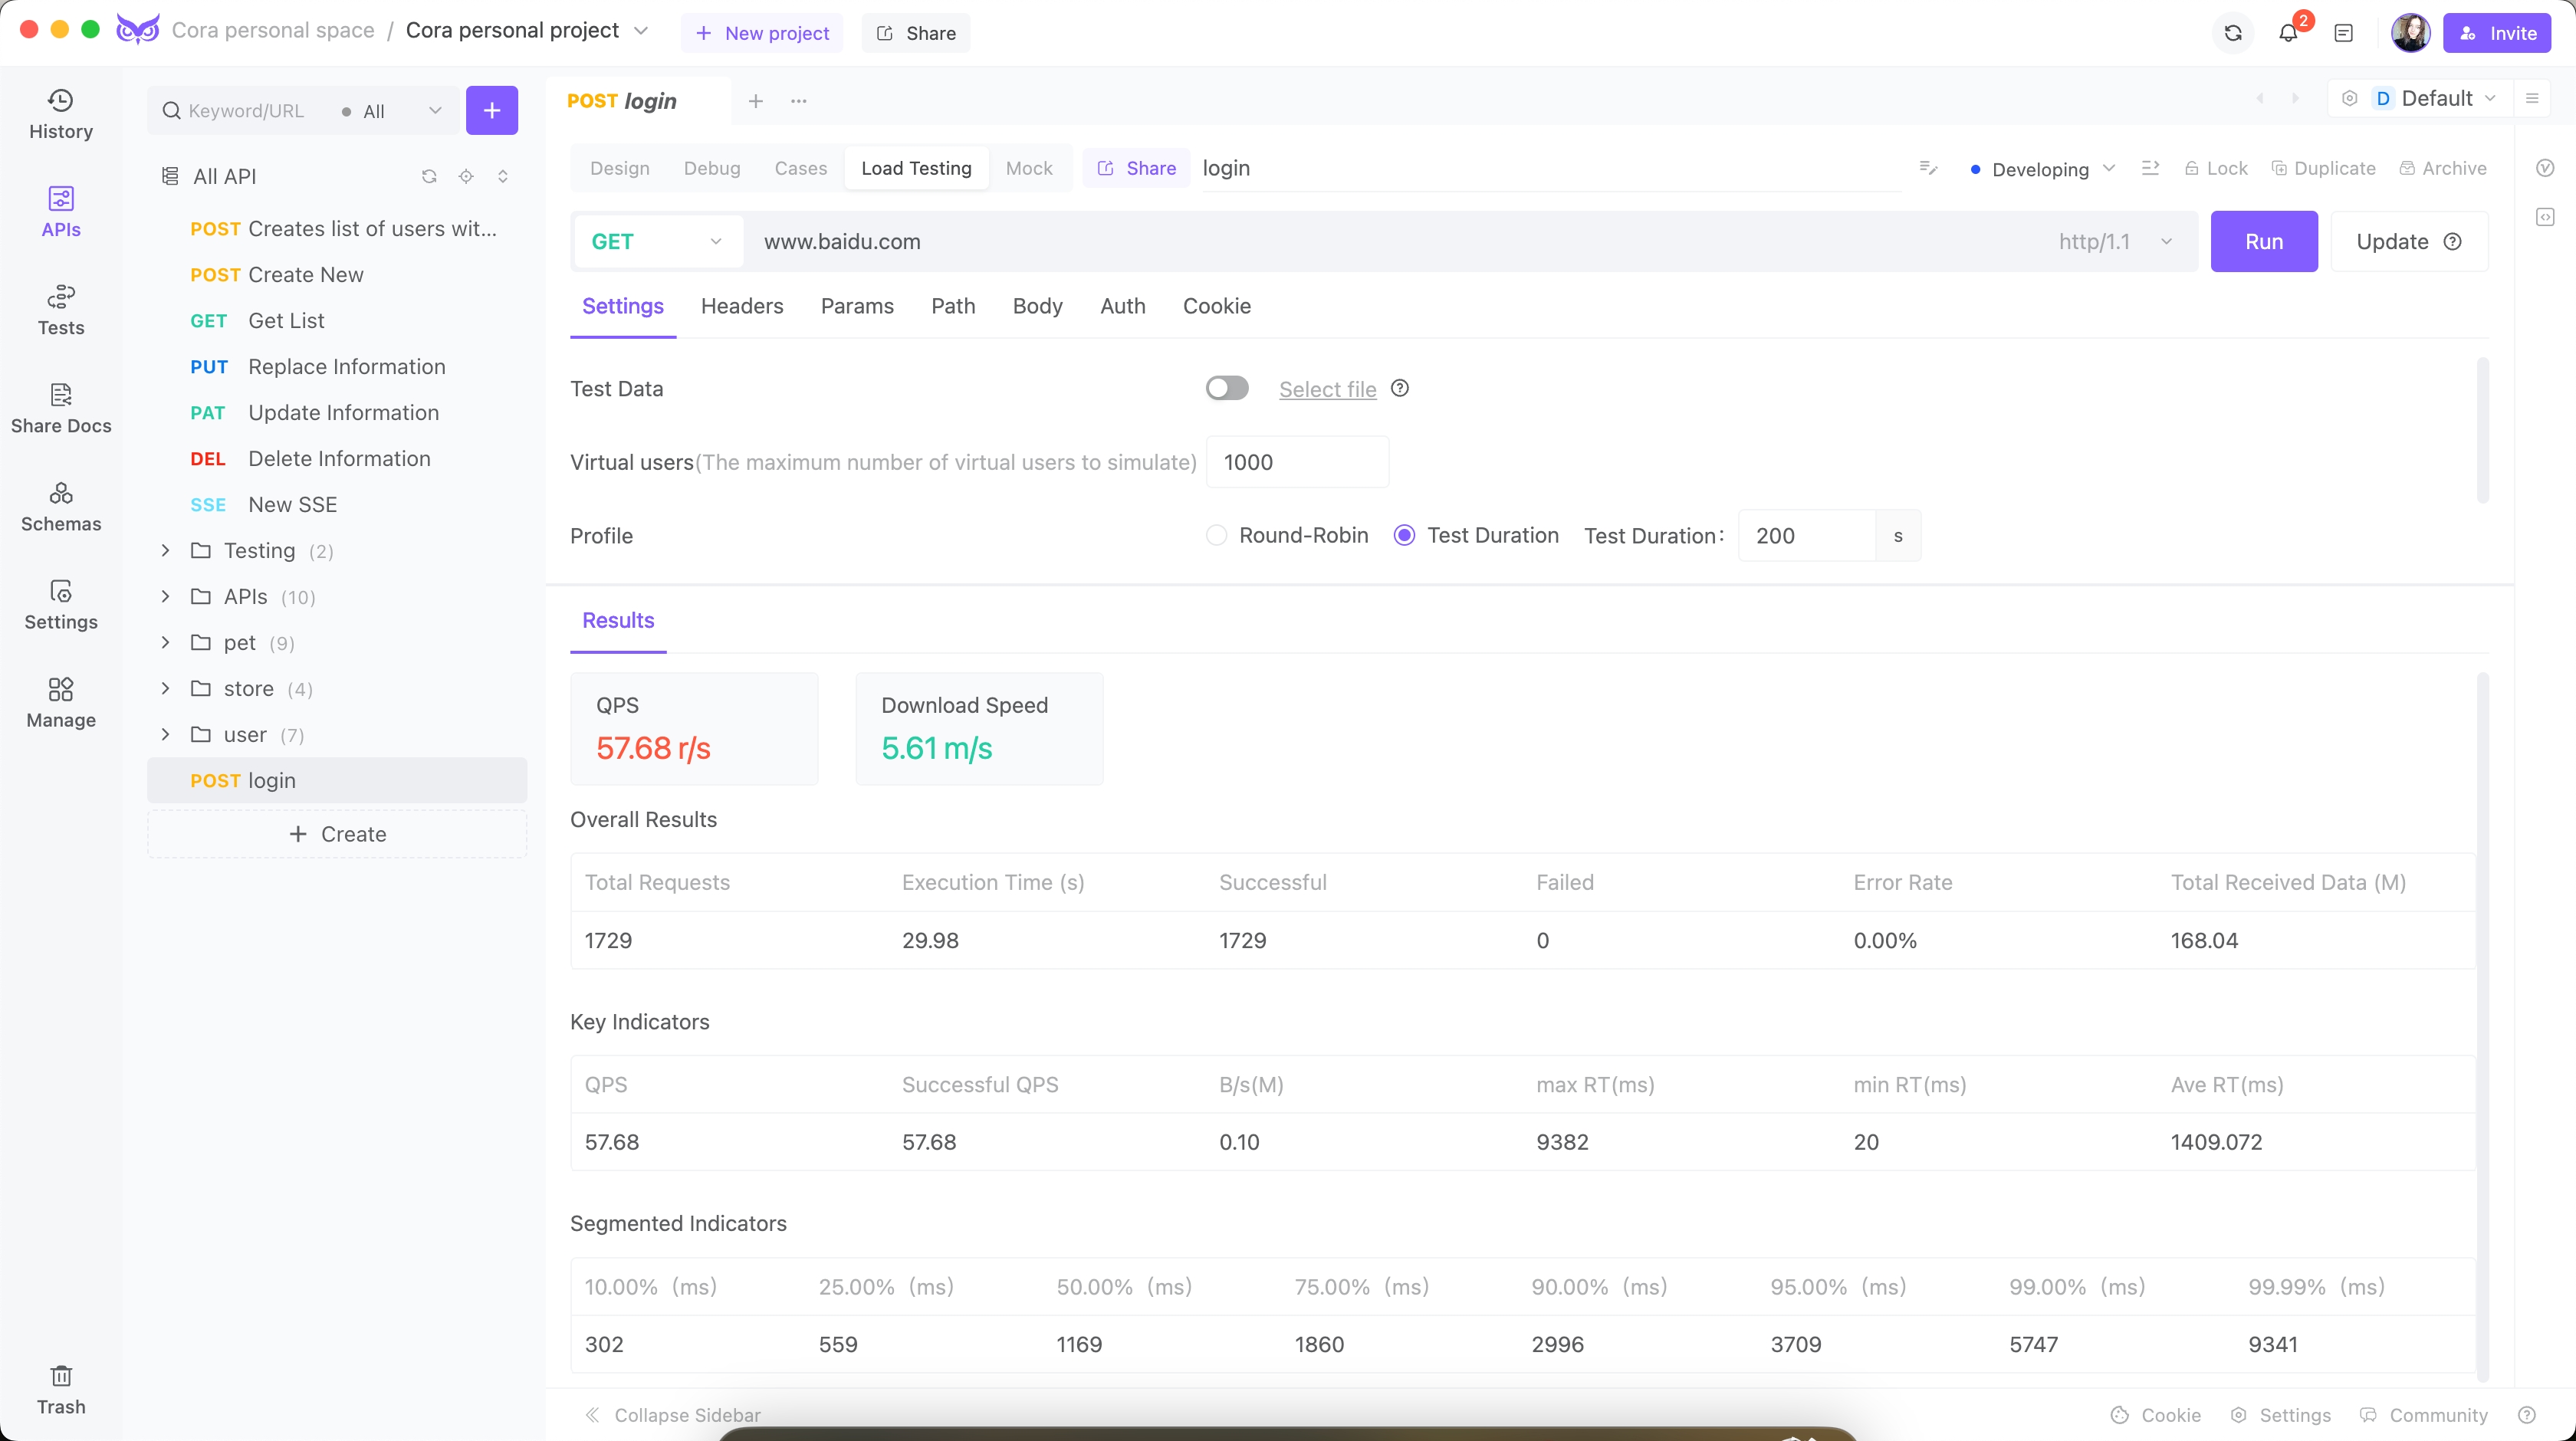The height and width of the screenshot is (1441, 2576).
Task: Switch to the Headers tab
Action: (741, 306)
